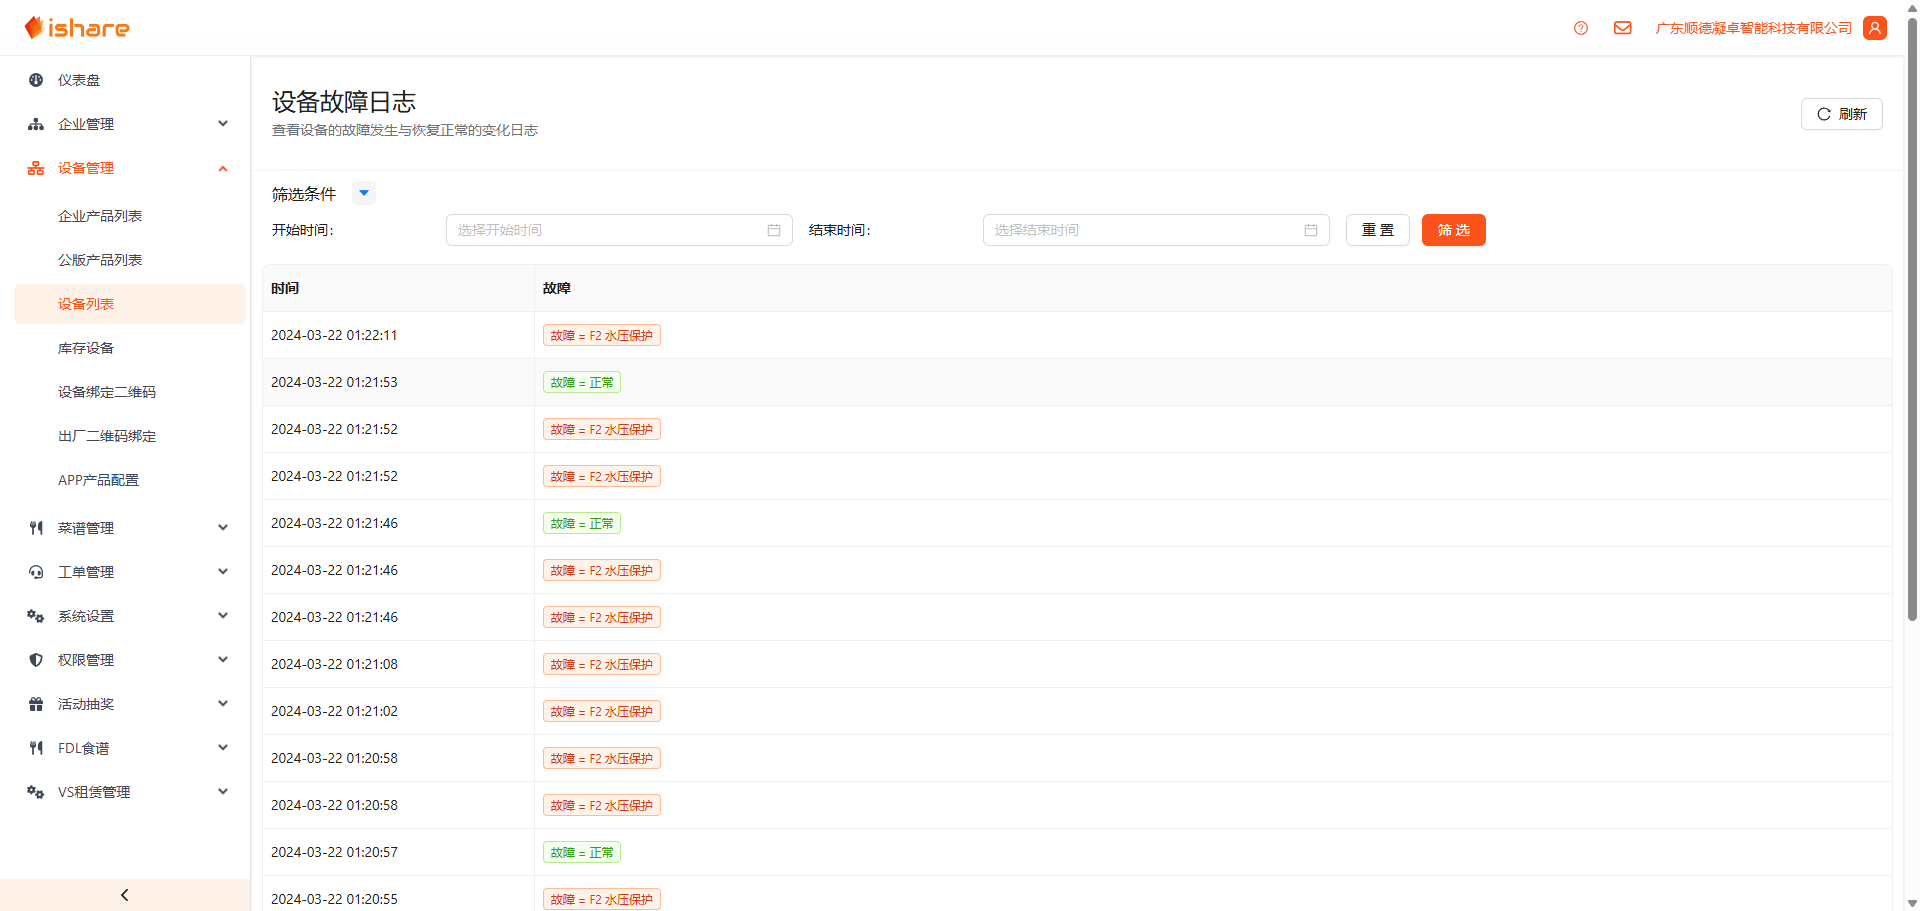The width and height of the screenshot is (1920, 911).
Task: Click the 故障 = 正常 tag at 01:21:53
Action: [581, 382]
